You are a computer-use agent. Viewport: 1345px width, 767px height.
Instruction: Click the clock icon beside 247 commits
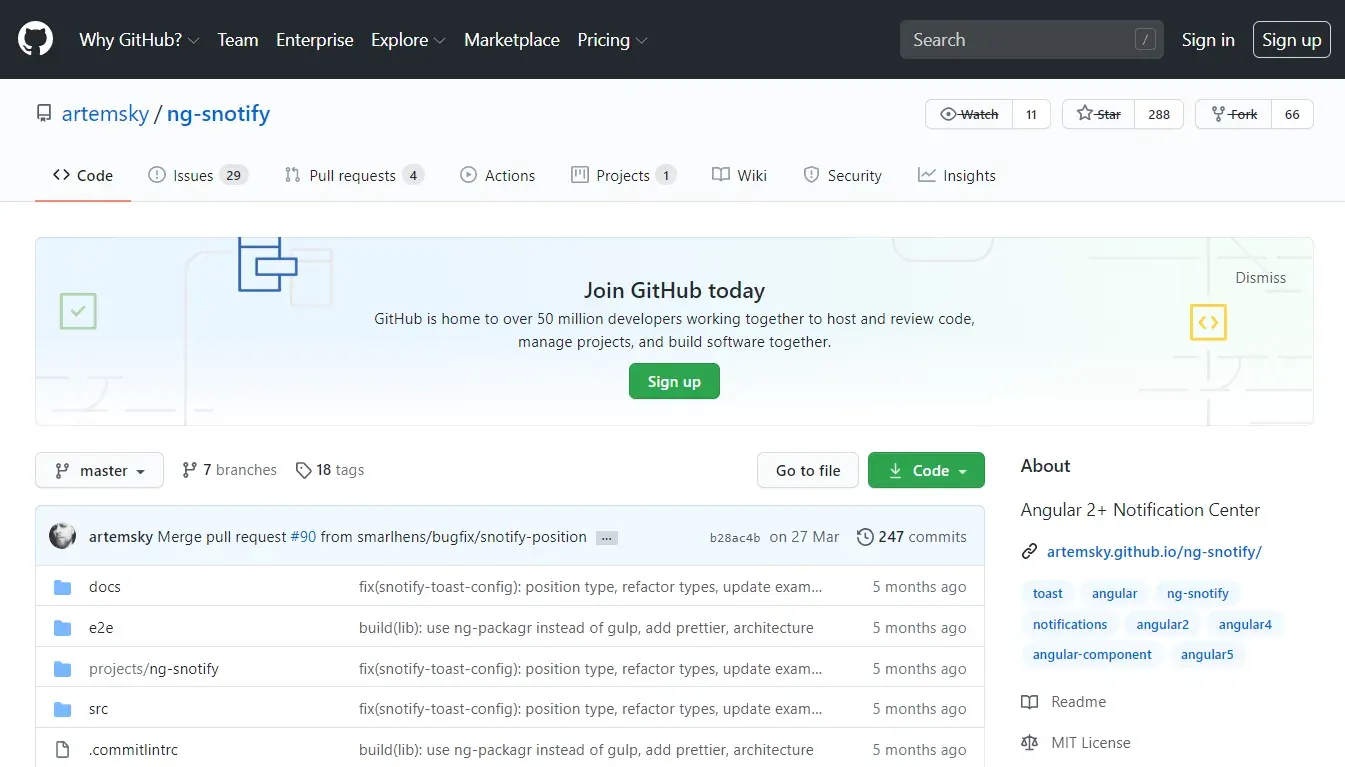pyautogui.click(x=865, y=537)
